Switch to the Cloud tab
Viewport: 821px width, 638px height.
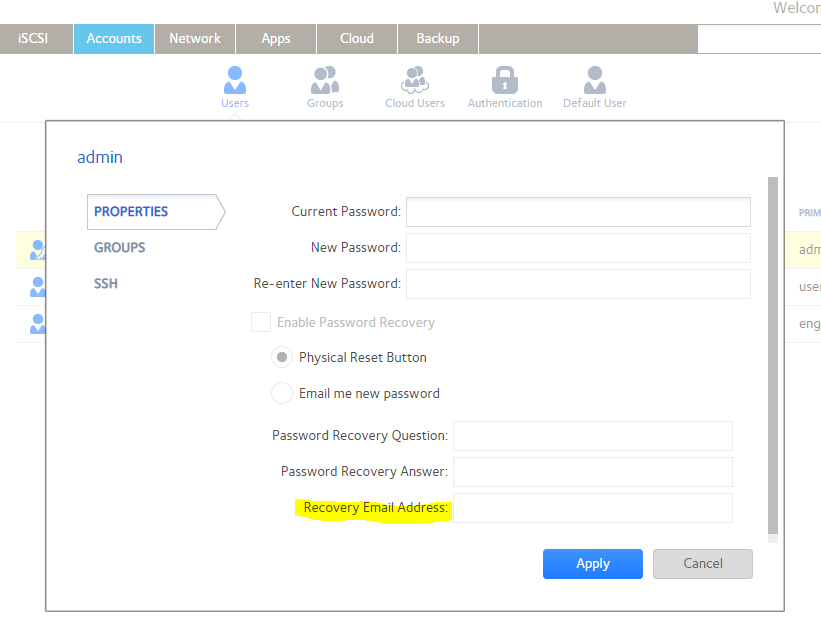(357, 39)
